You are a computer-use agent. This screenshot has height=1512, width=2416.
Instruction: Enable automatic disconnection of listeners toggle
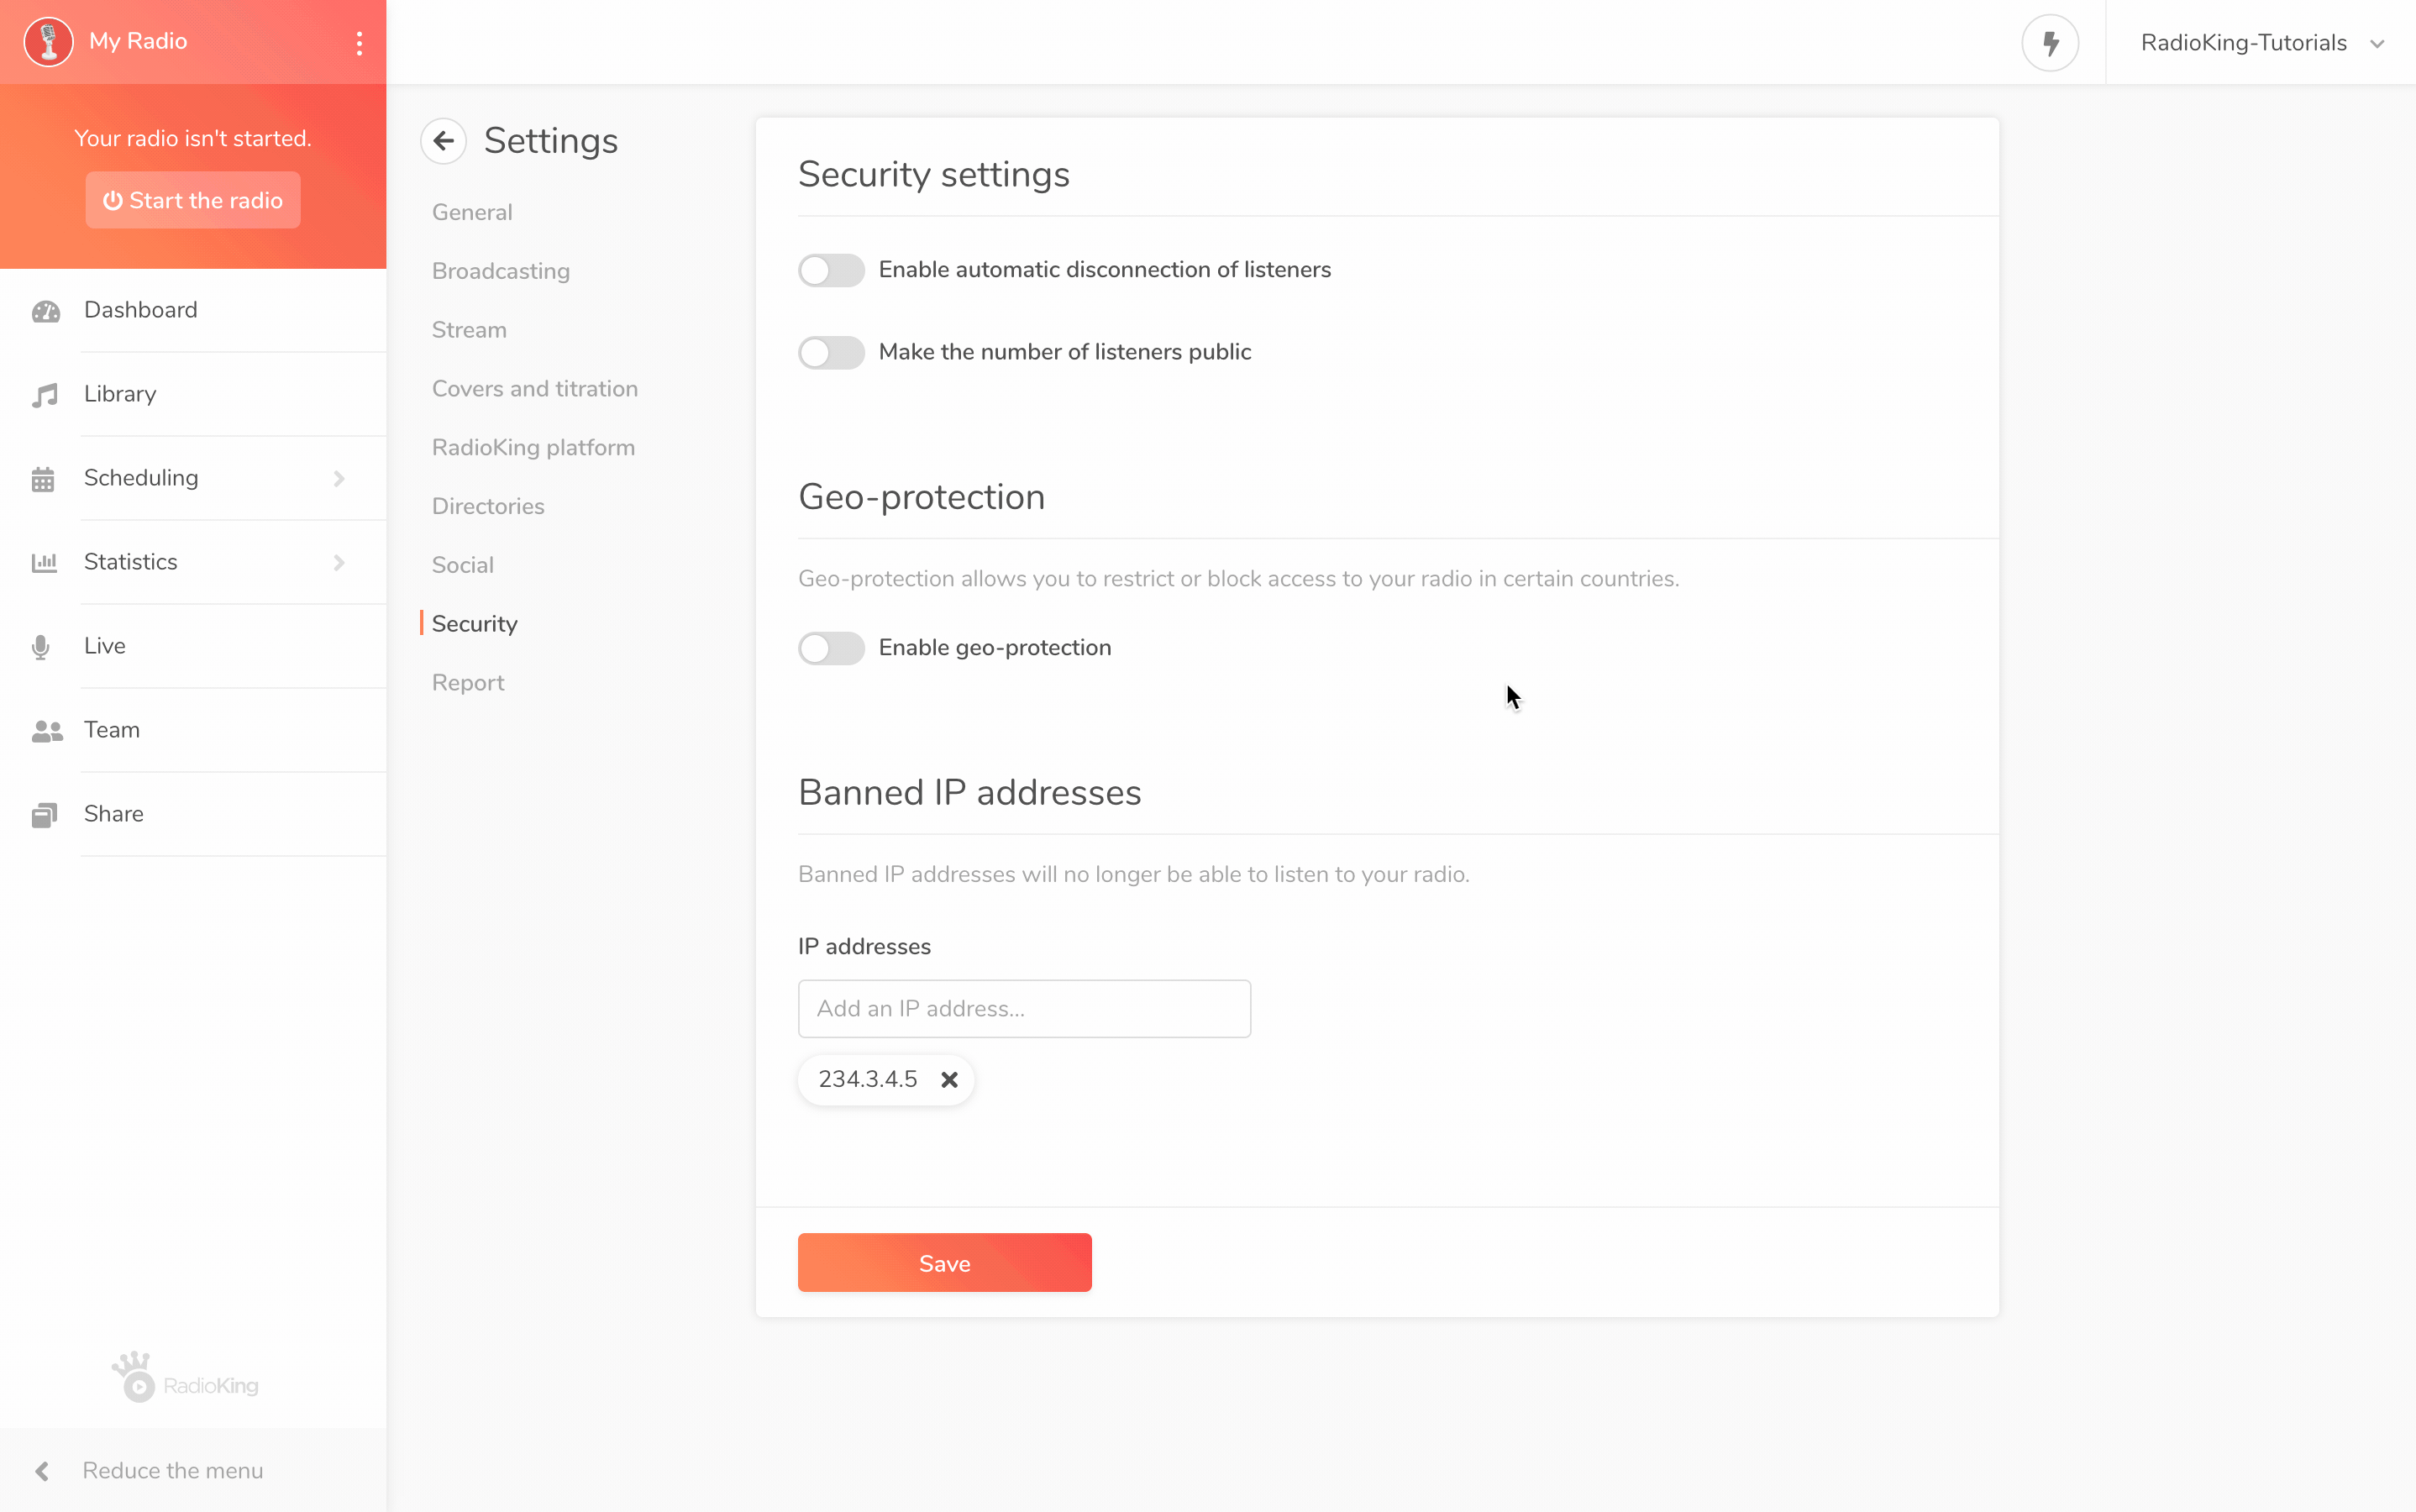point(831,270)
